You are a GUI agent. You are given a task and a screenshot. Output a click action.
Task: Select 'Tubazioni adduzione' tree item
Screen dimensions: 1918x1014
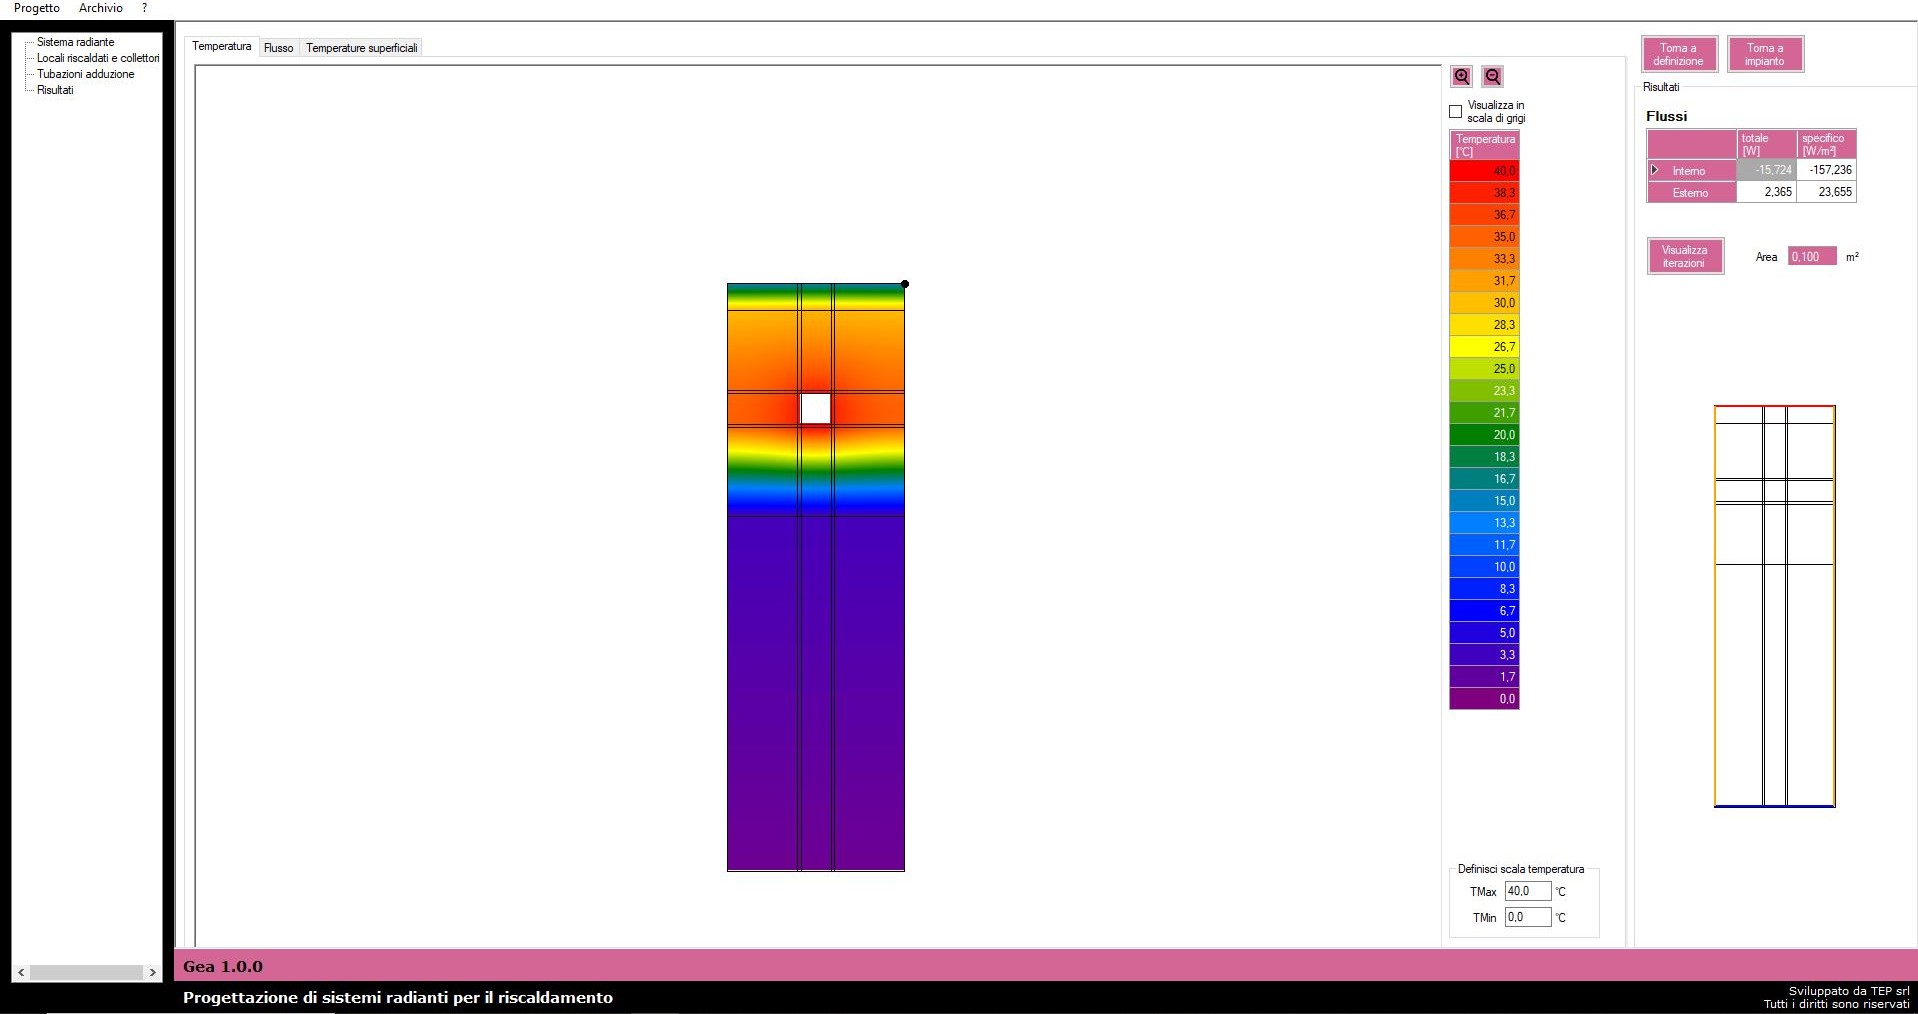point(86,74)
